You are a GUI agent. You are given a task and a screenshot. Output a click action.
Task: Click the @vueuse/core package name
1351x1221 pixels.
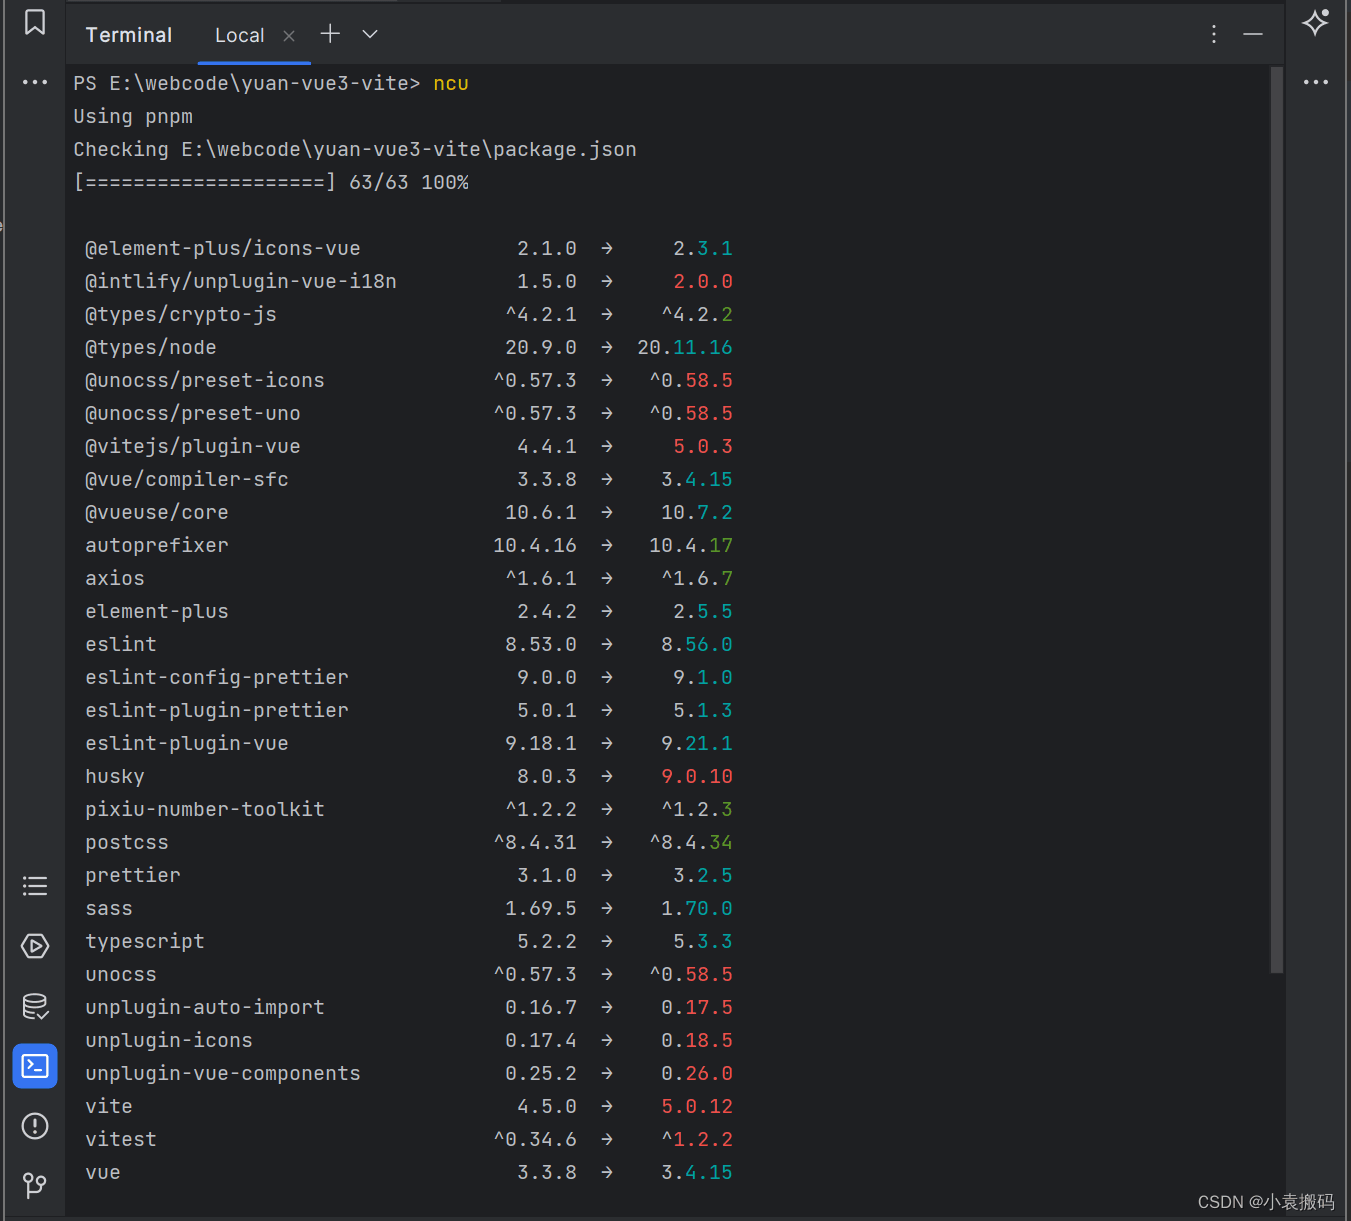[x=157, y=512]
